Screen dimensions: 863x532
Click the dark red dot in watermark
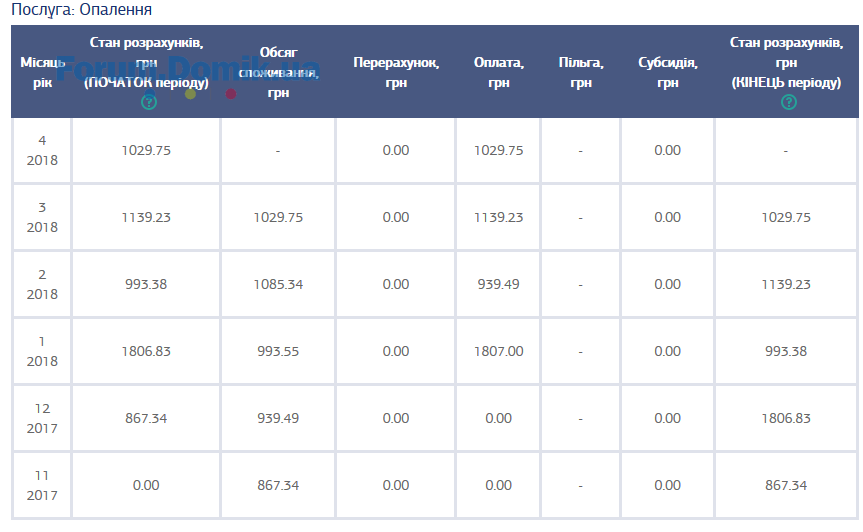(x=231, y=94)
